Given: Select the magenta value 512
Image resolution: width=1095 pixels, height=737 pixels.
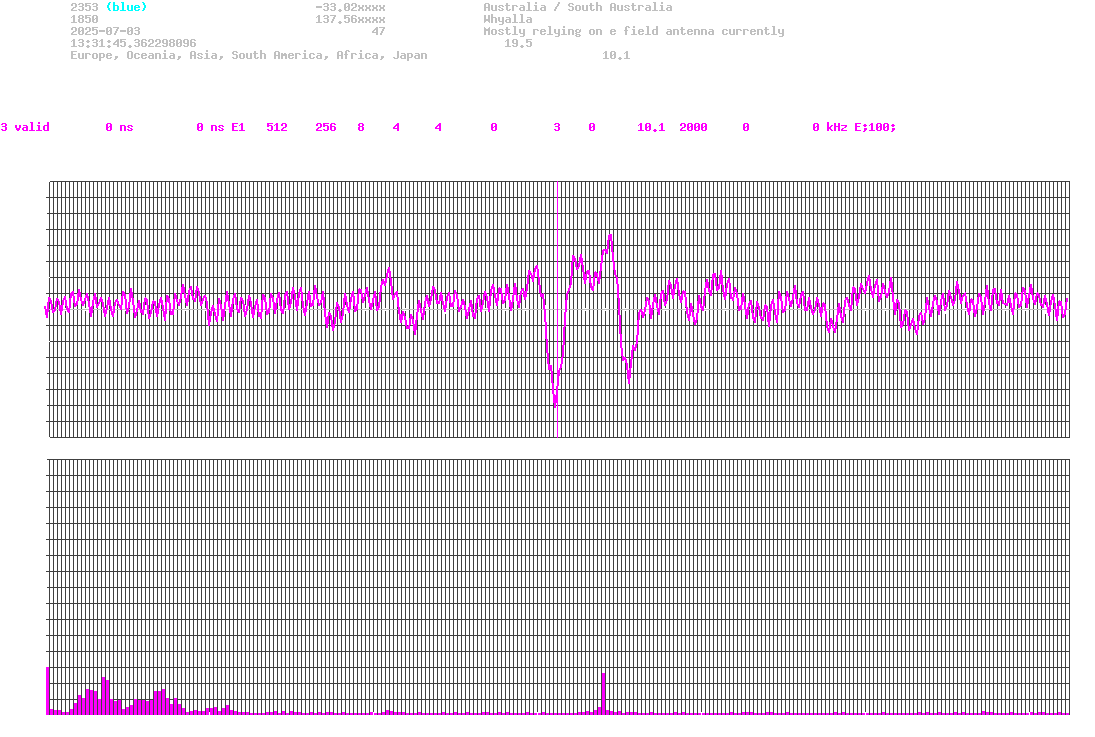Looking at the screenshot, I should tap(277, 127).
